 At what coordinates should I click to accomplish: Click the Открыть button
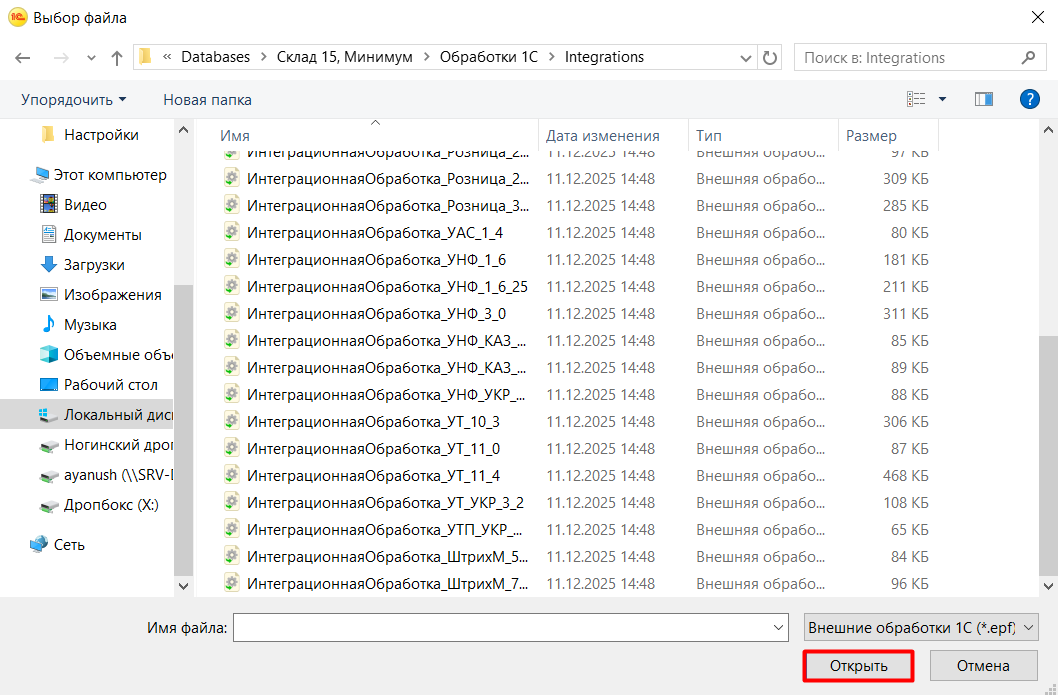coord(858,666)
